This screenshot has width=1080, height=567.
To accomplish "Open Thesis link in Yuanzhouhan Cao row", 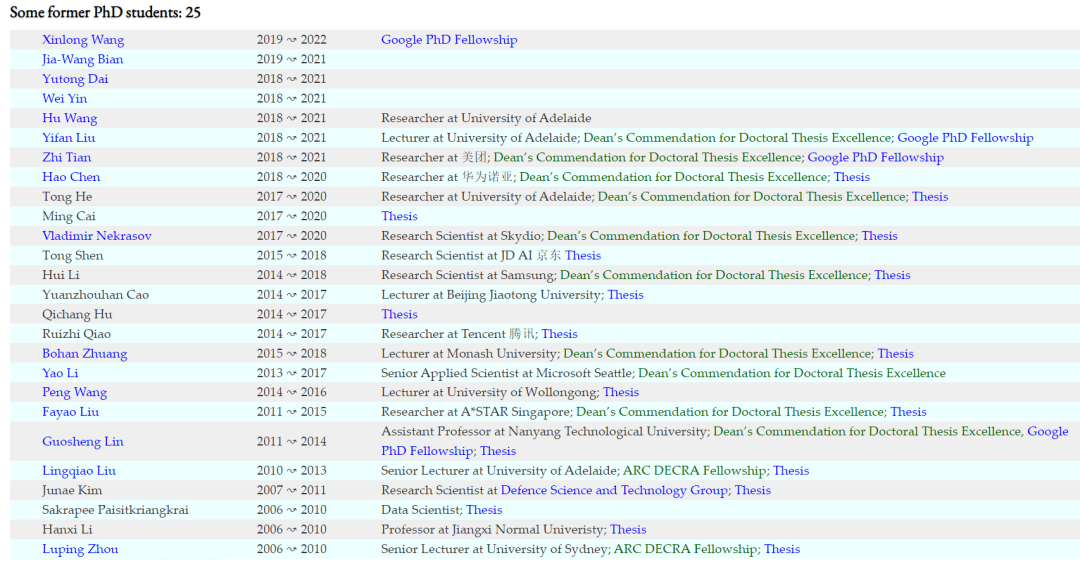I will [x=625, y=295].
